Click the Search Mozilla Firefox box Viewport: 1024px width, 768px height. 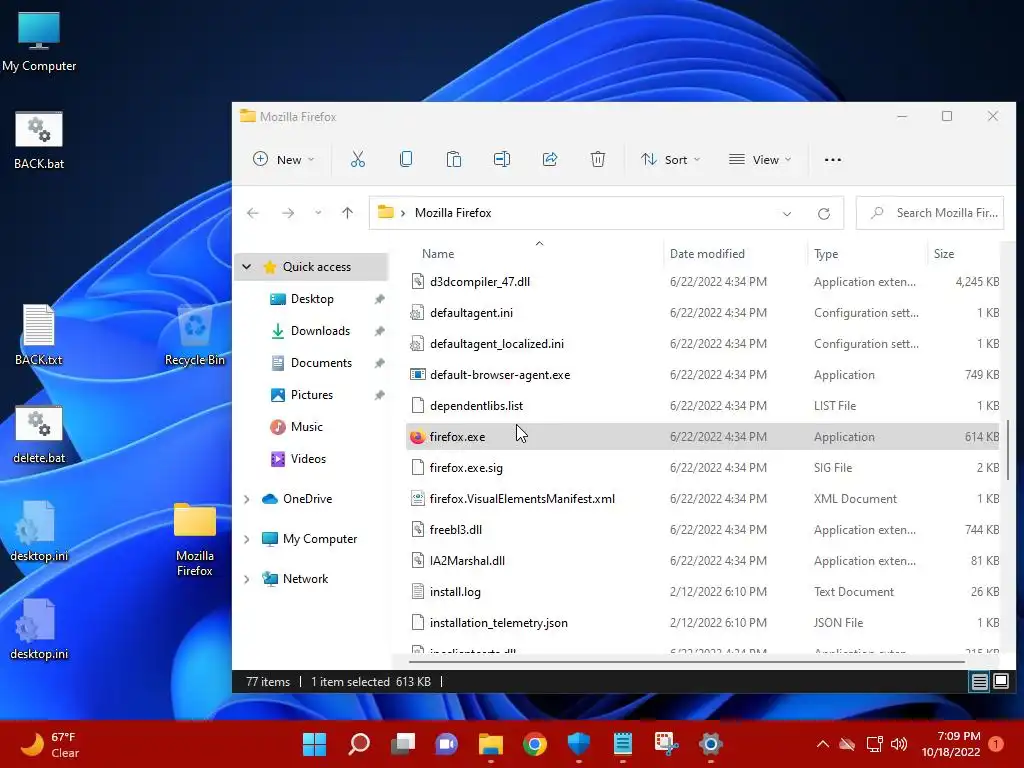(930, 213)
